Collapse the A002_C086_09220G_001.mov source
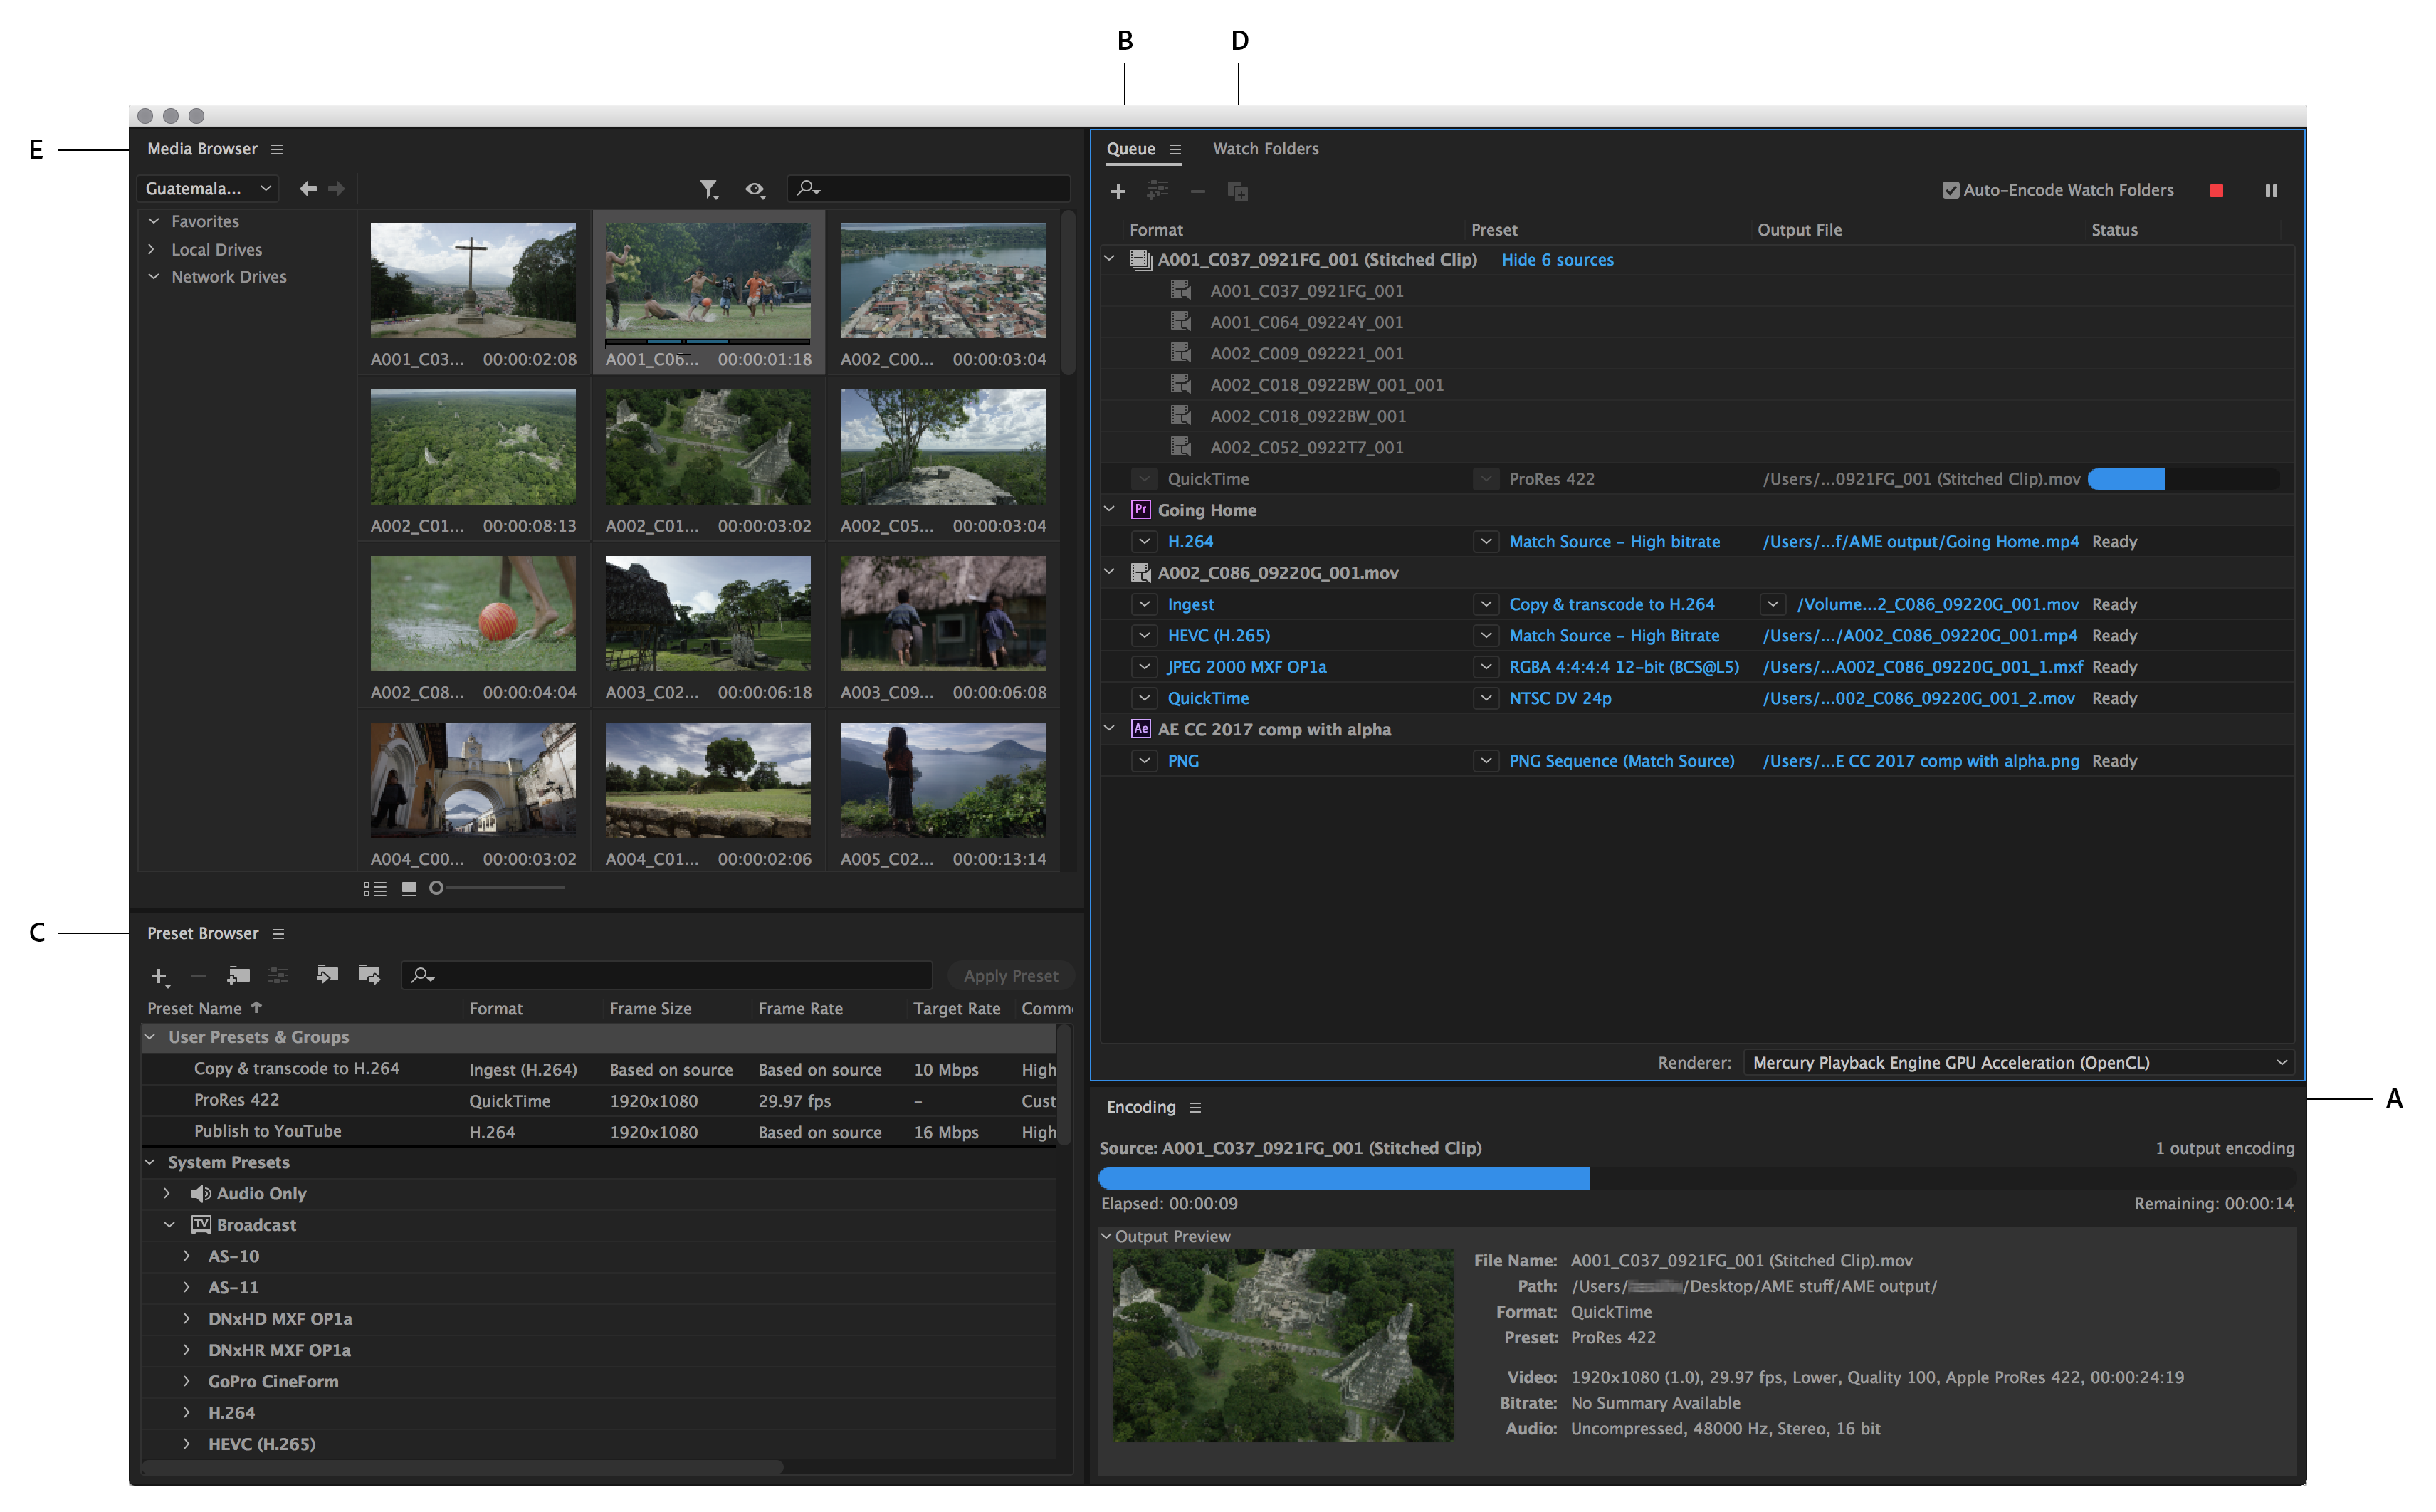The image size is (2436, 1512). (x=1109, y=572)
